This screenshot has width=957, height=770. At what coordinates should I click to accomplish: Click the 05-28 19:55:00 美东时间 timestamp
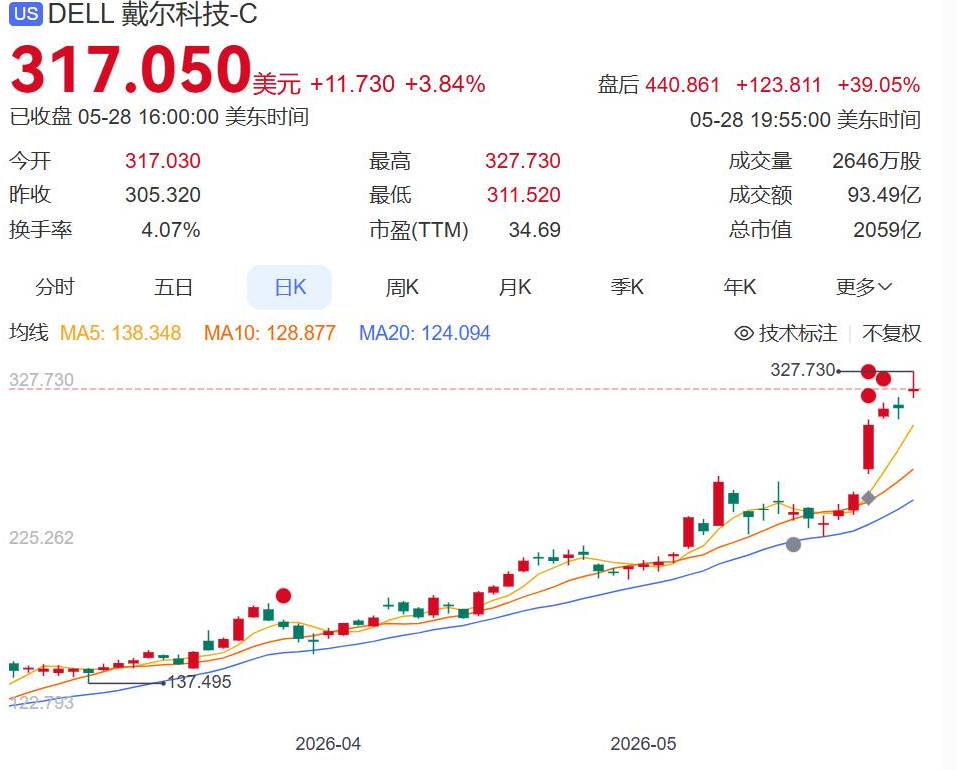805,120
